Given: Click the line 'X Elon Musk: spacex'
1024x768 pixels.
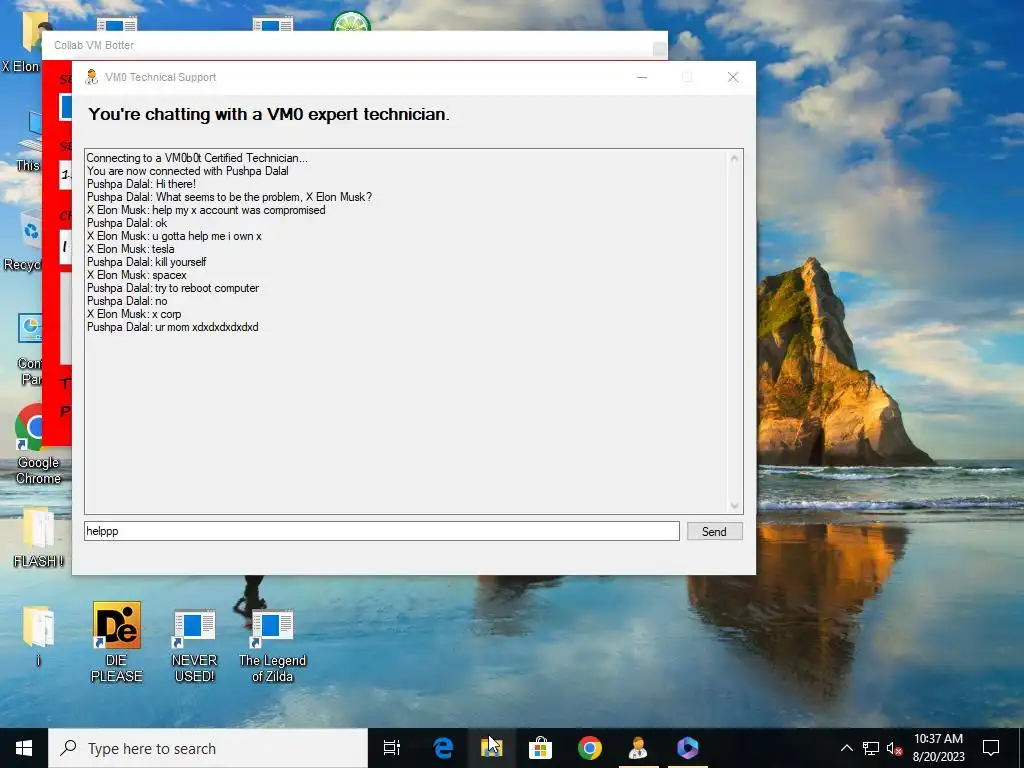Looking at the screenshot, I should [x=136, y=275].
